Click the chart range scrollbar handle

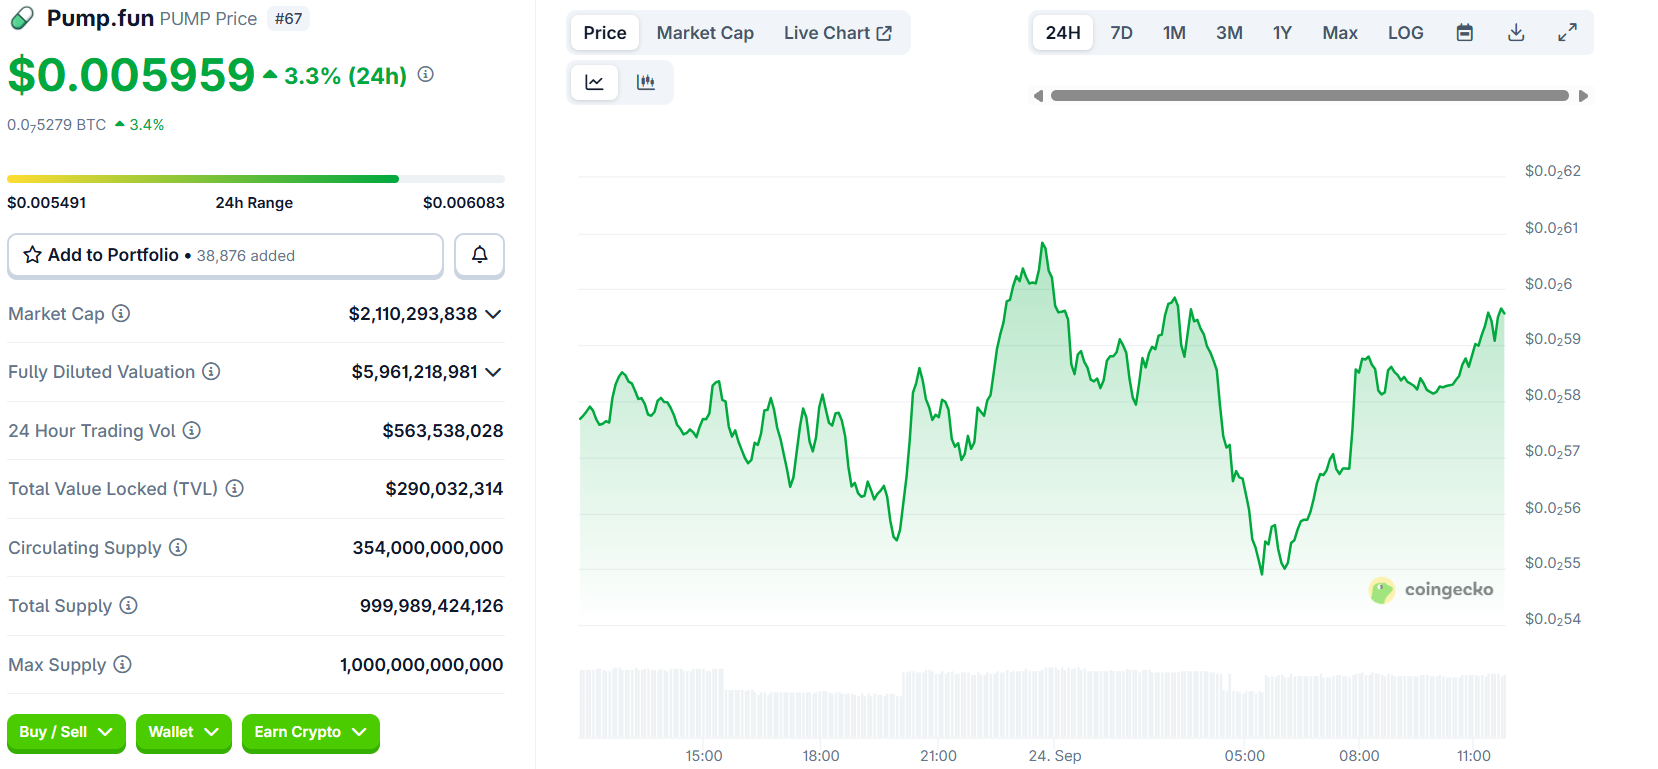tap(1309, 96)
